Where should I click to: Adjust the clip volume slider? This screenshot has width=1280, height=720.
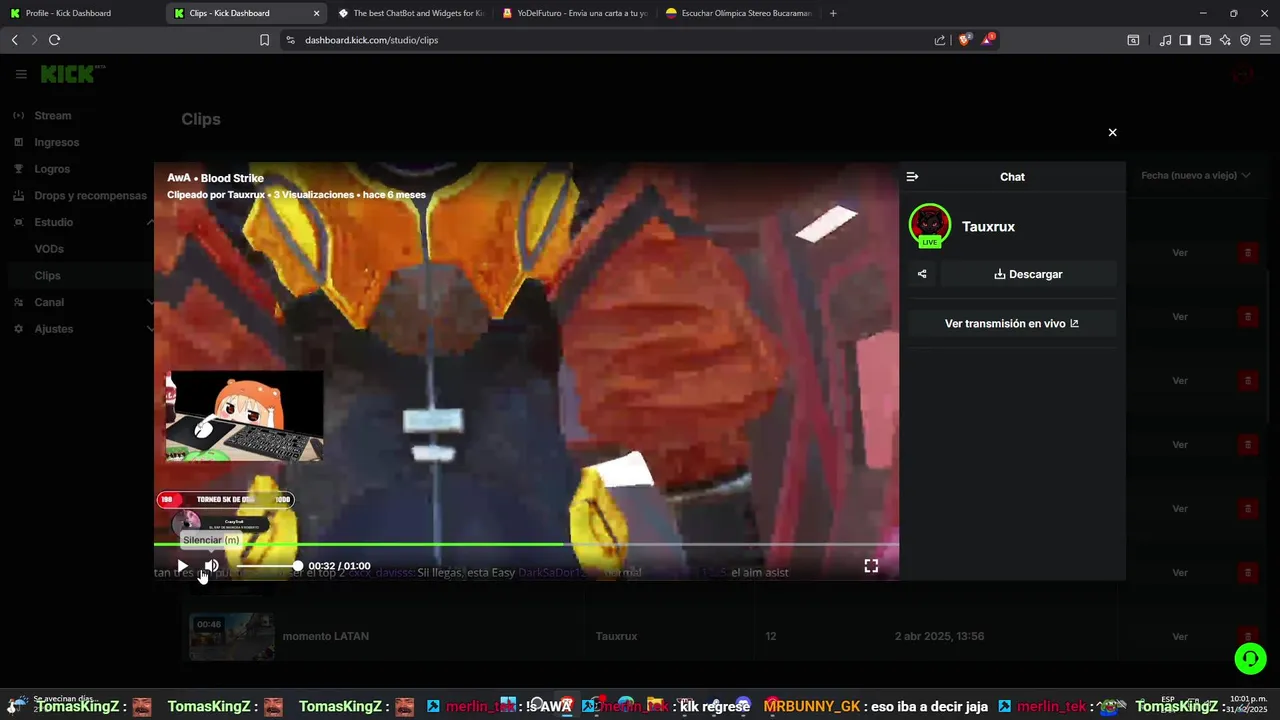click(x=267, y=566)
